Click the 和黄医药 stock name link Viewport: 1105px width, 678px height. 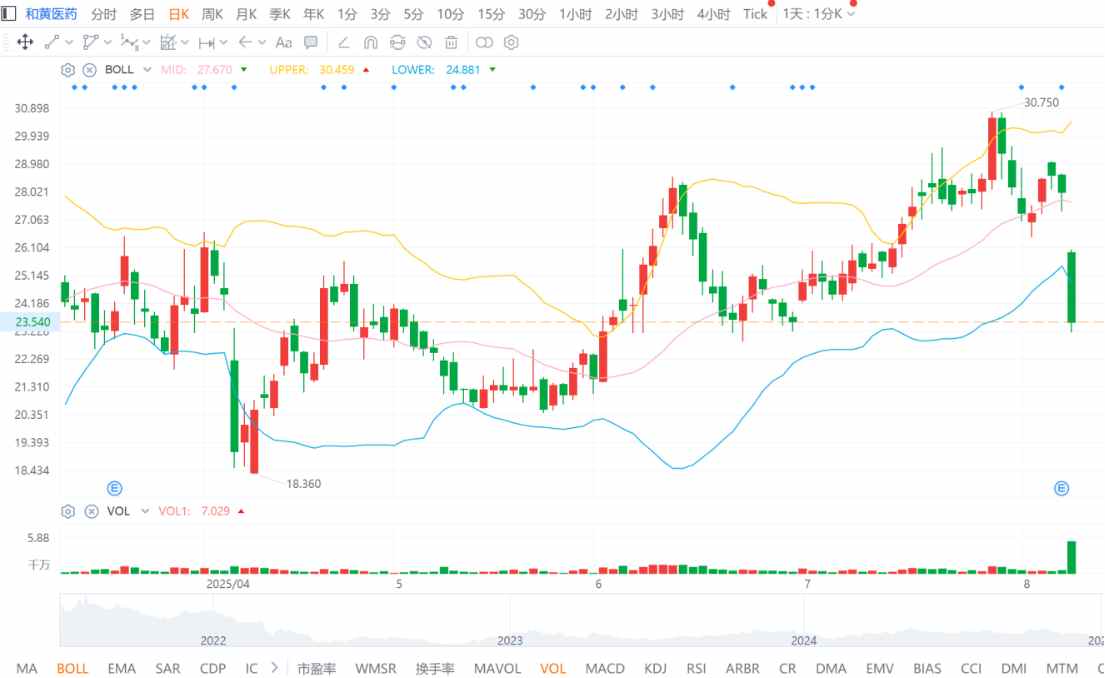pos(49,14)
